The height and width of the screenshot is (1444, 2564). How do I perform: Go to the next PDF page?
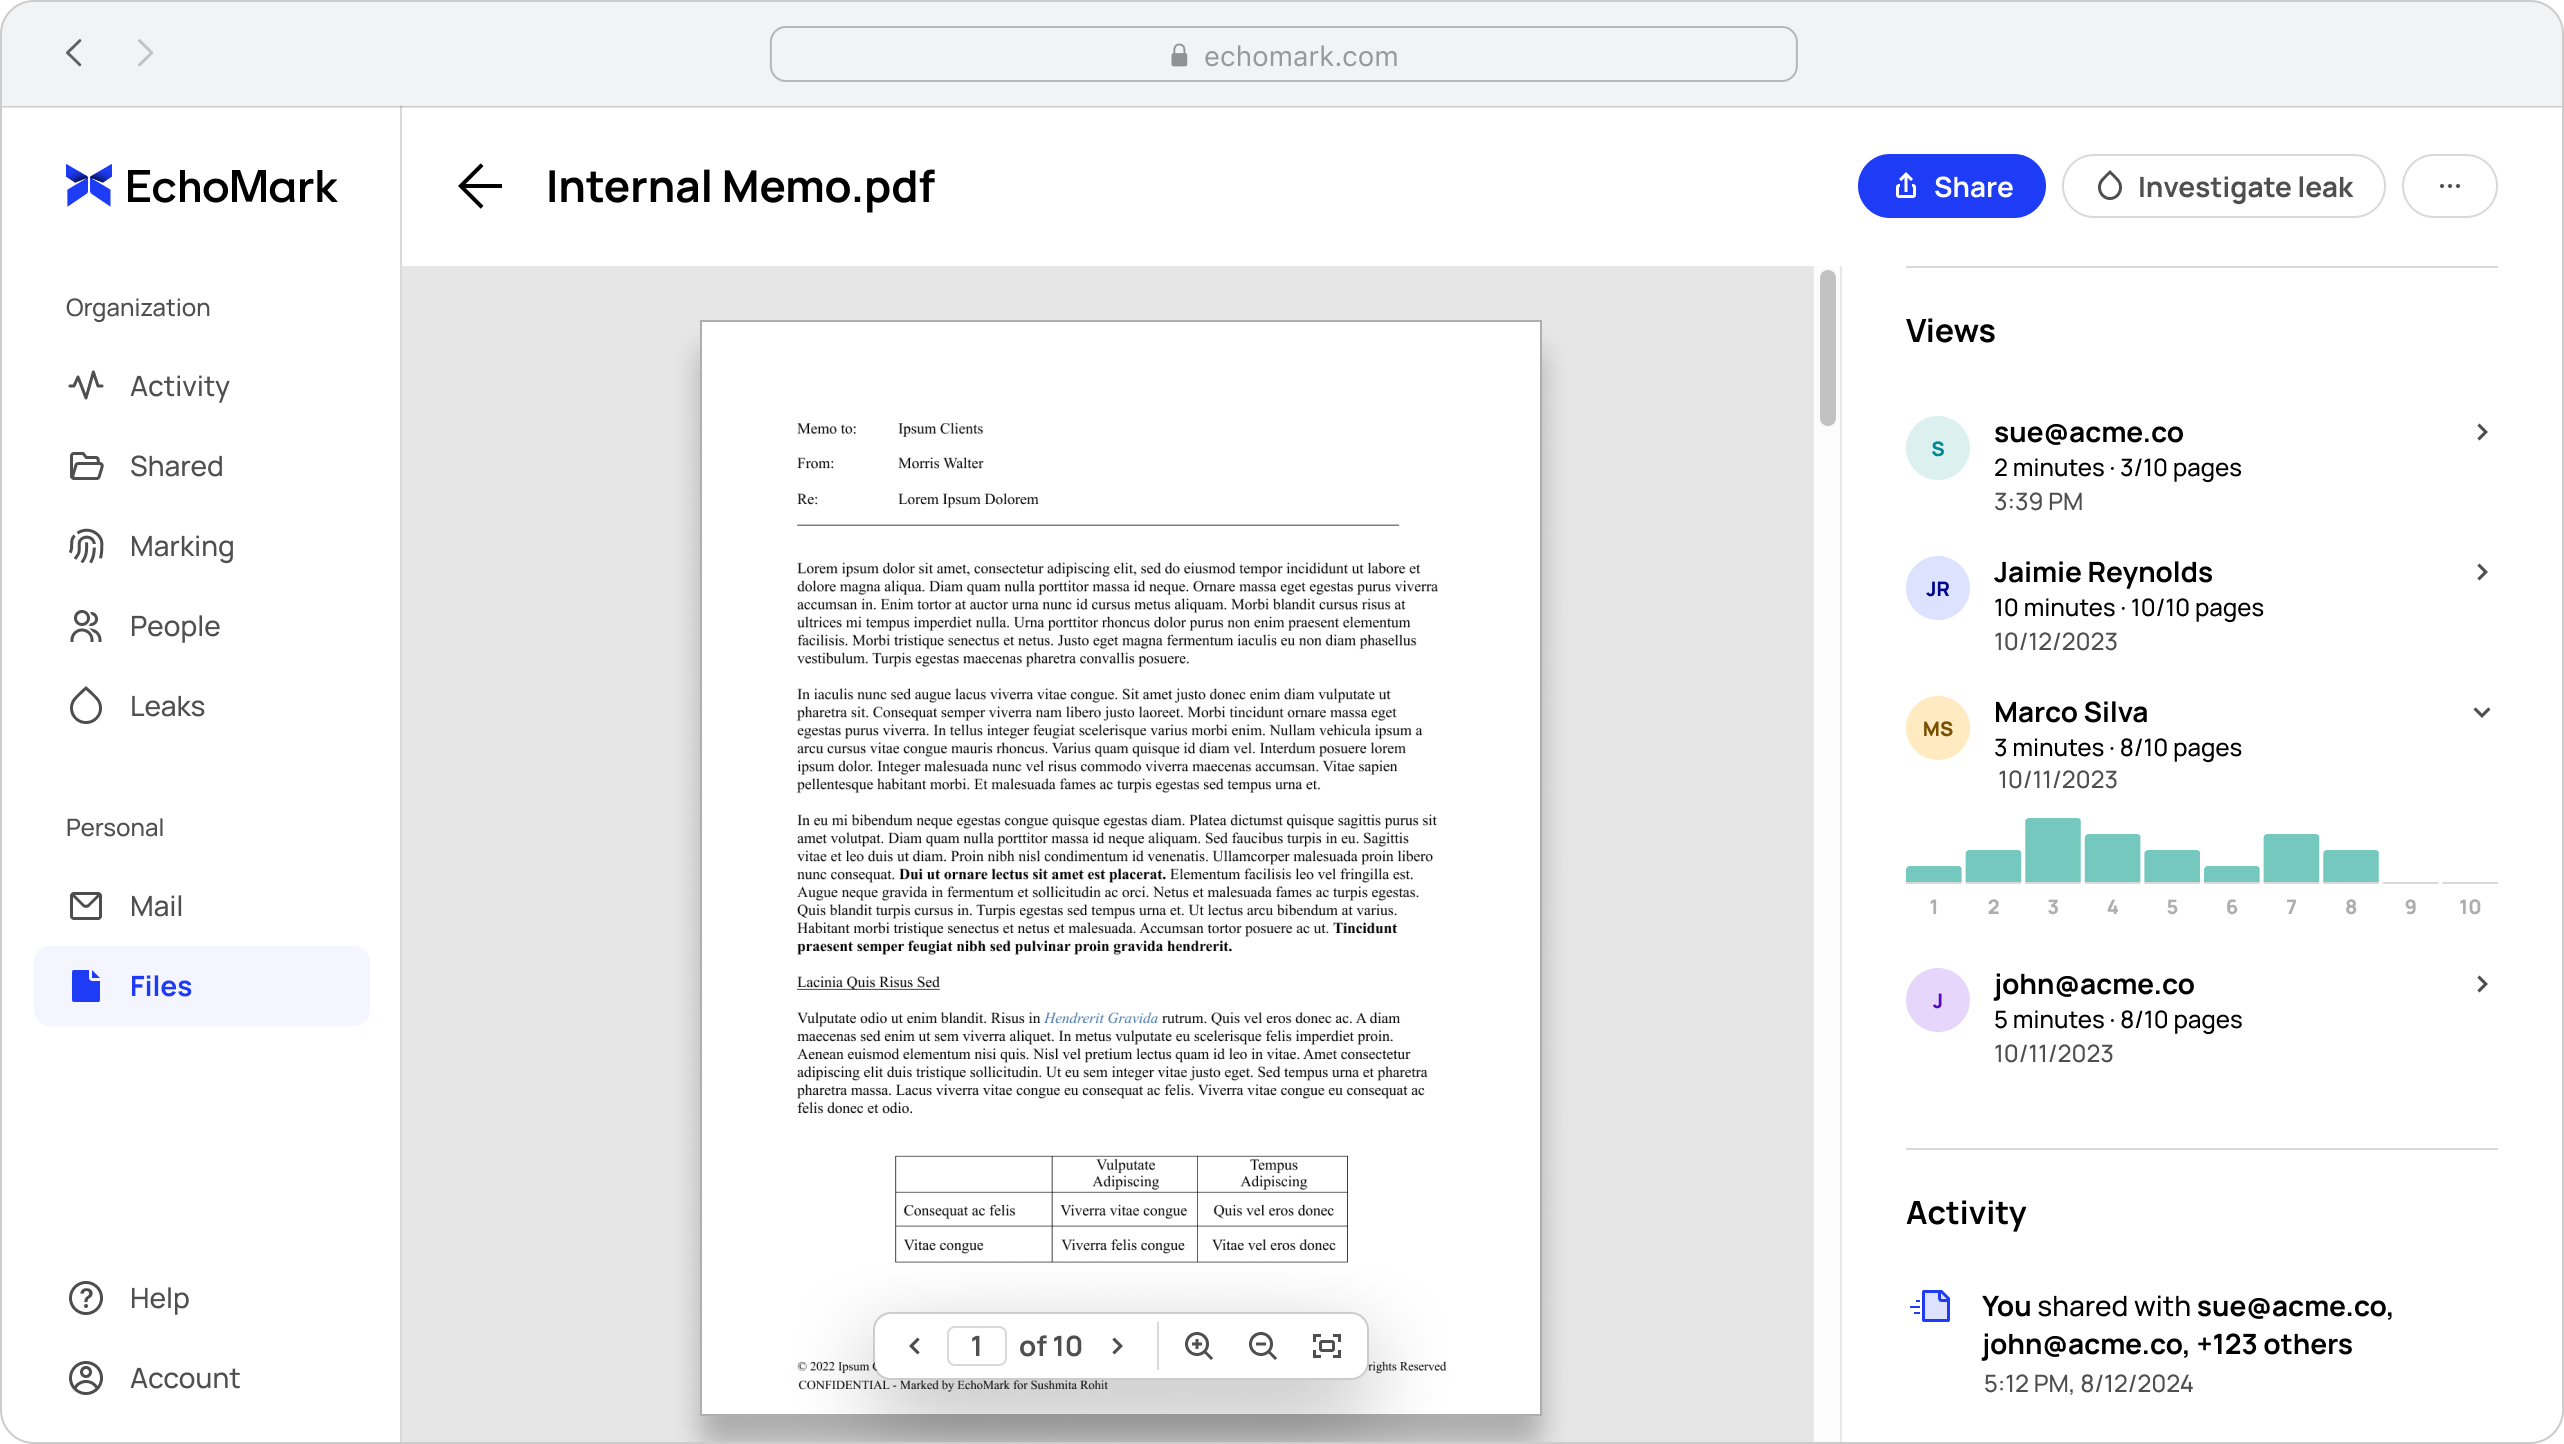pos(1118,1346)
